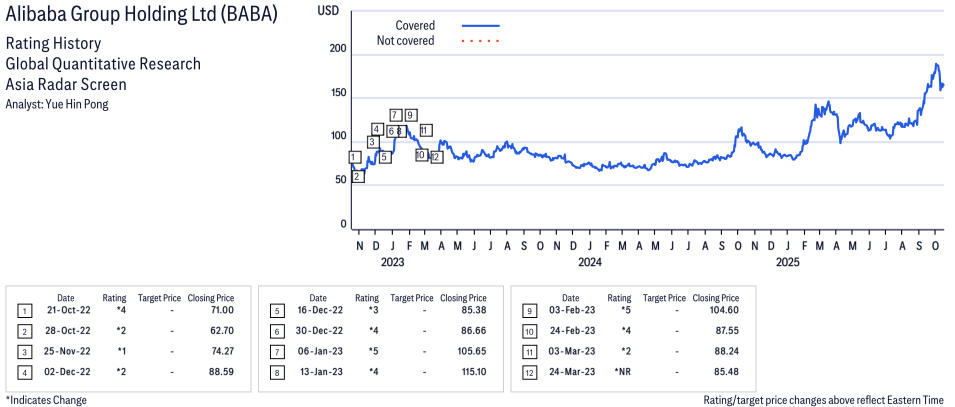Click the 2024 year label on axis

pyautogui.click(x=589, y=263)
